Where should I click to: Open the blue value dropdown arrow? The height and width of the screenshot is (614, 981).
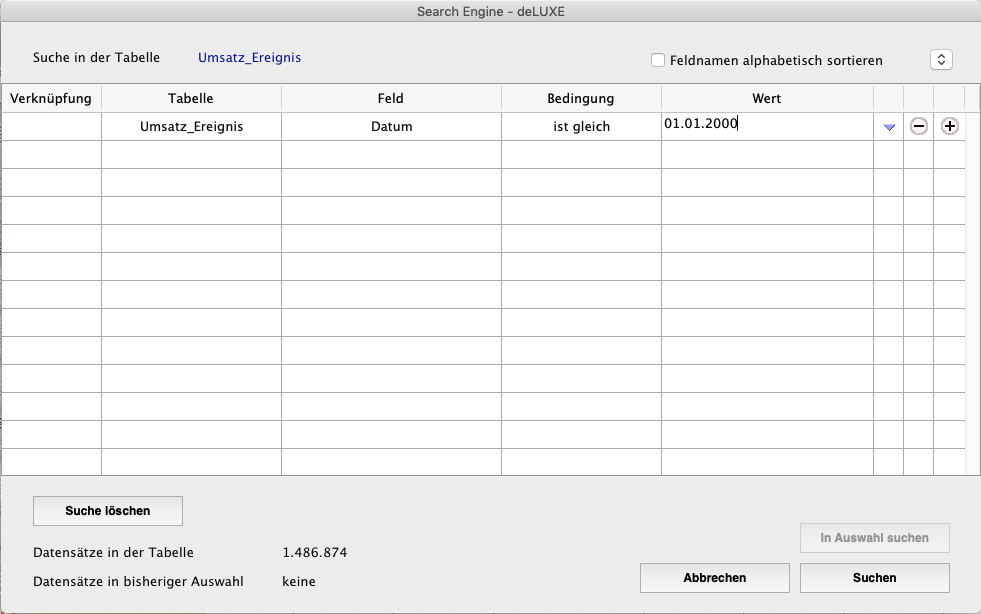[x=889, y=127]
